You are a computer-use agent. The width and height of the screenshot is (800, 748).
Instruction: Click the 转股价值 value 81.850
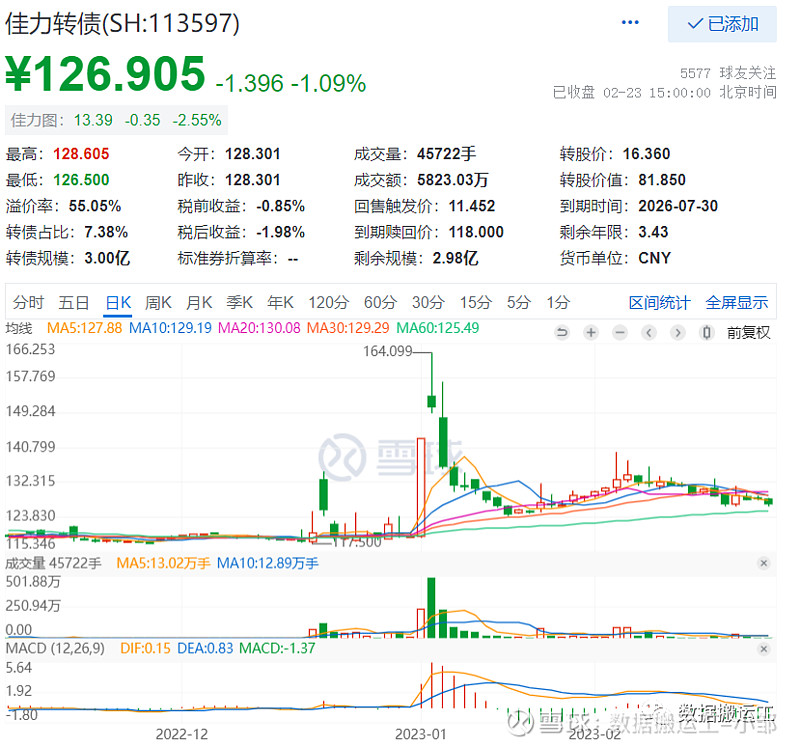pyautogui.click(x=662, y=180)
